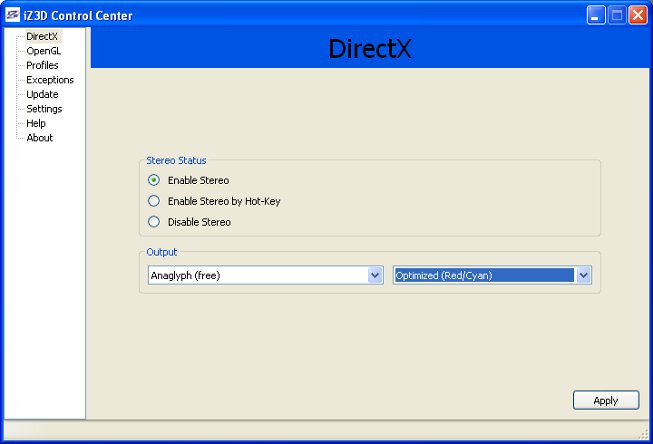Select the Enable Stereo radio button
This screenshot has height=444, width=653.
click(154, 180)
